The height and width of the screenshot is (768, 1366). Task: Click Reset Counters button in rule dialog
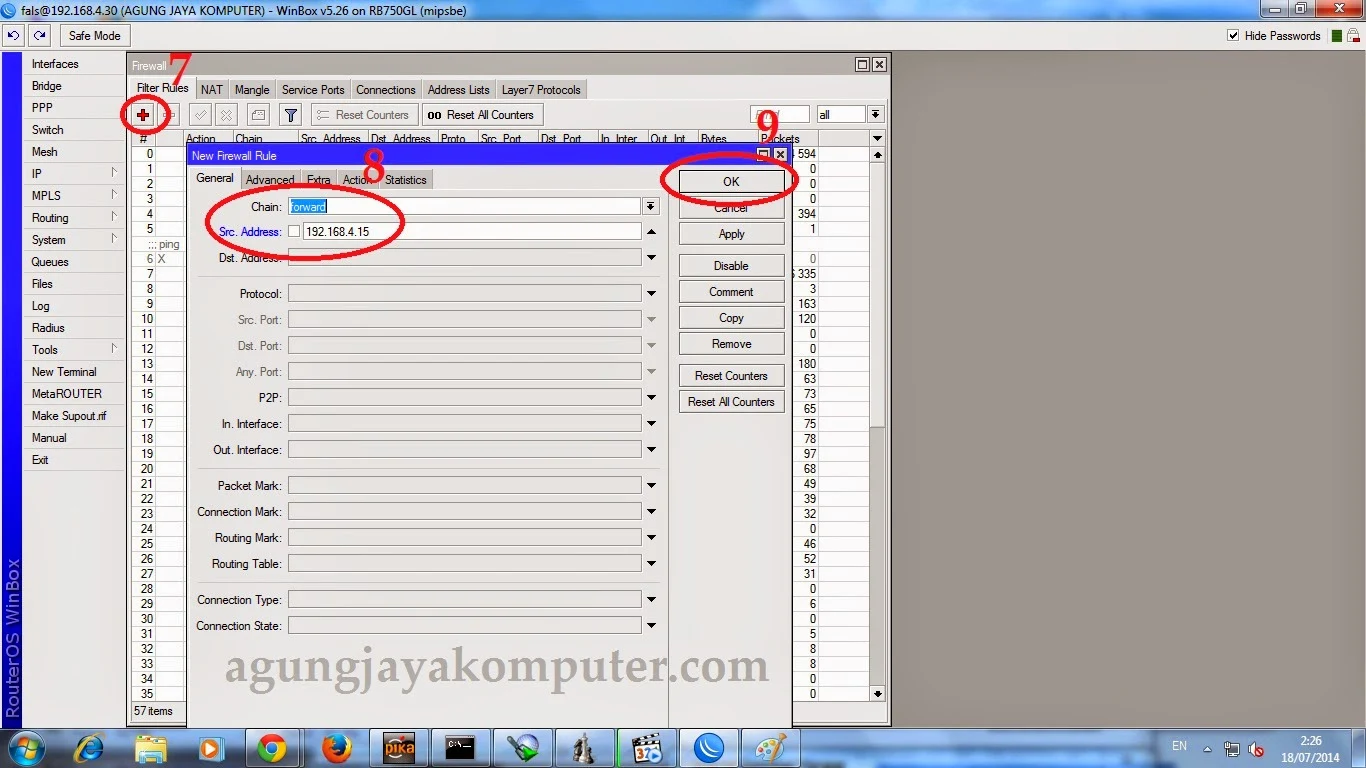(731, 376)
